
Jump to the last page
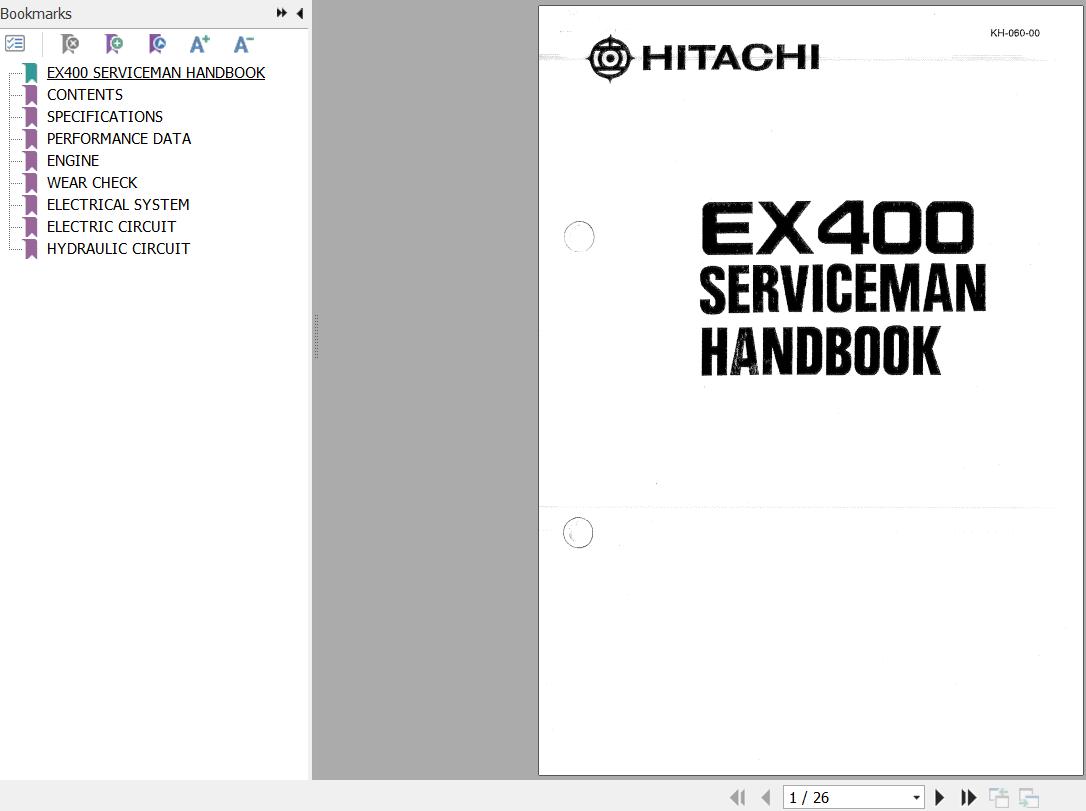coord(968,798)
